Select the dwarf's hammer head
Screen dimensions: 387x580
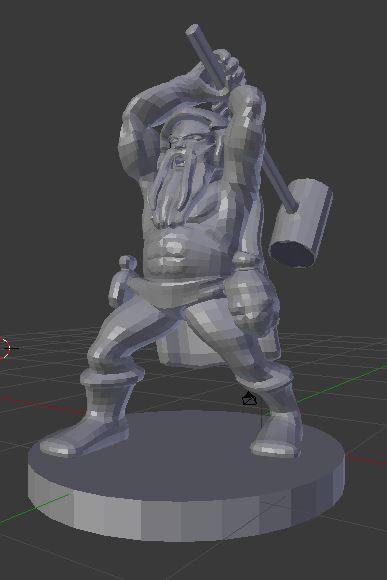tap(301, 223)
